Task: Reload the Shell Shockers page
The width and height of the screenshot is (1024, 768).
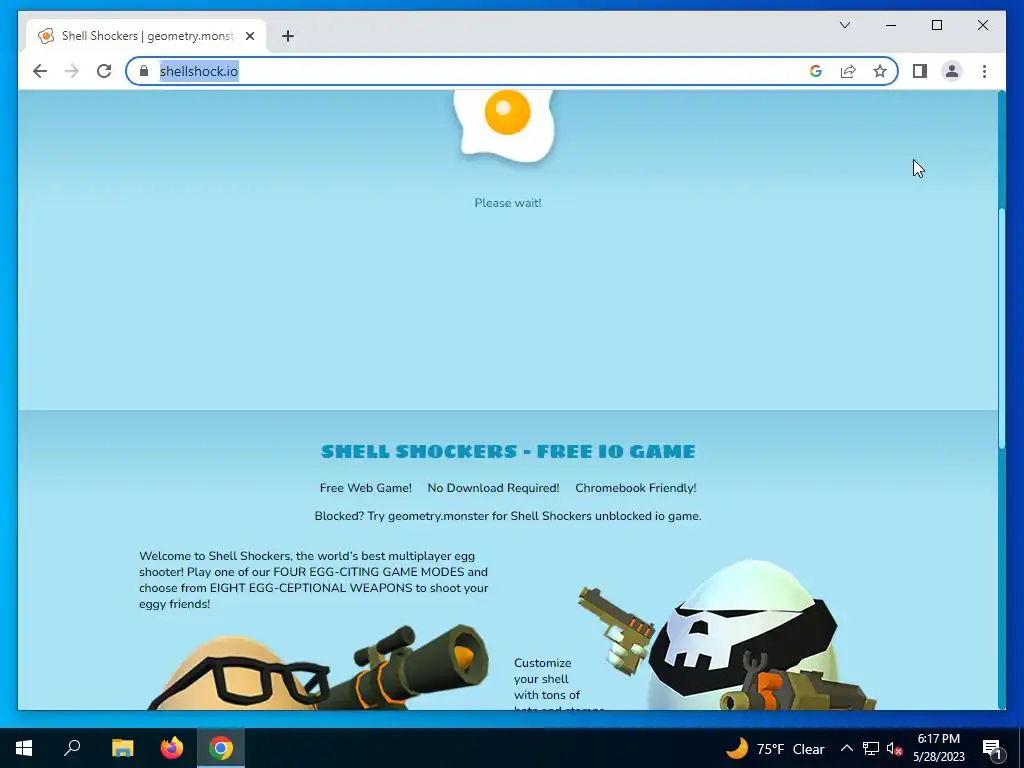Action: pyautogui.click(x=104, y=71)
